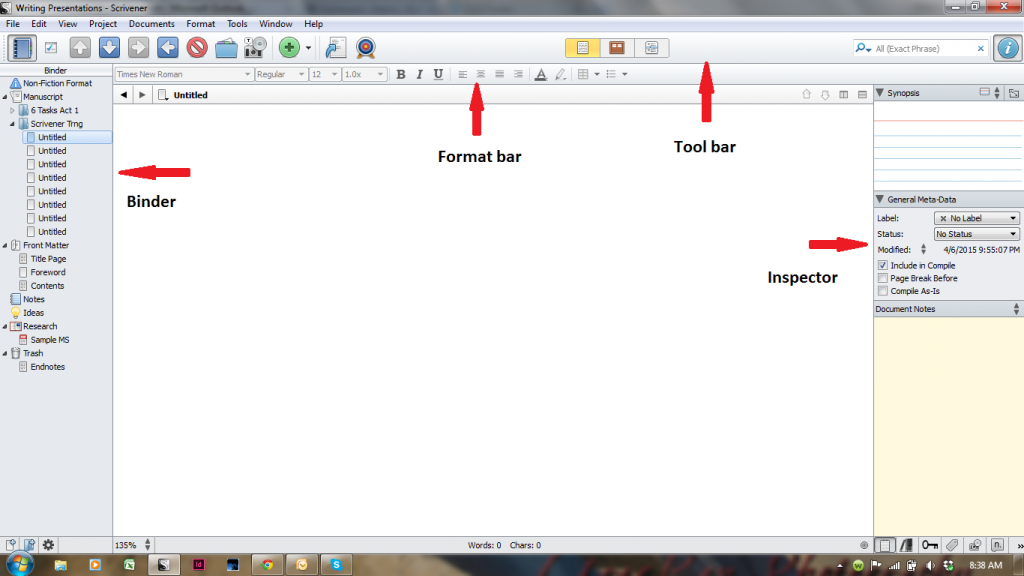Image resolution: width=1024 pixels, height=576 pixels.
Task: Adjust the 135% zoom stepper
Action: (148, 545)
